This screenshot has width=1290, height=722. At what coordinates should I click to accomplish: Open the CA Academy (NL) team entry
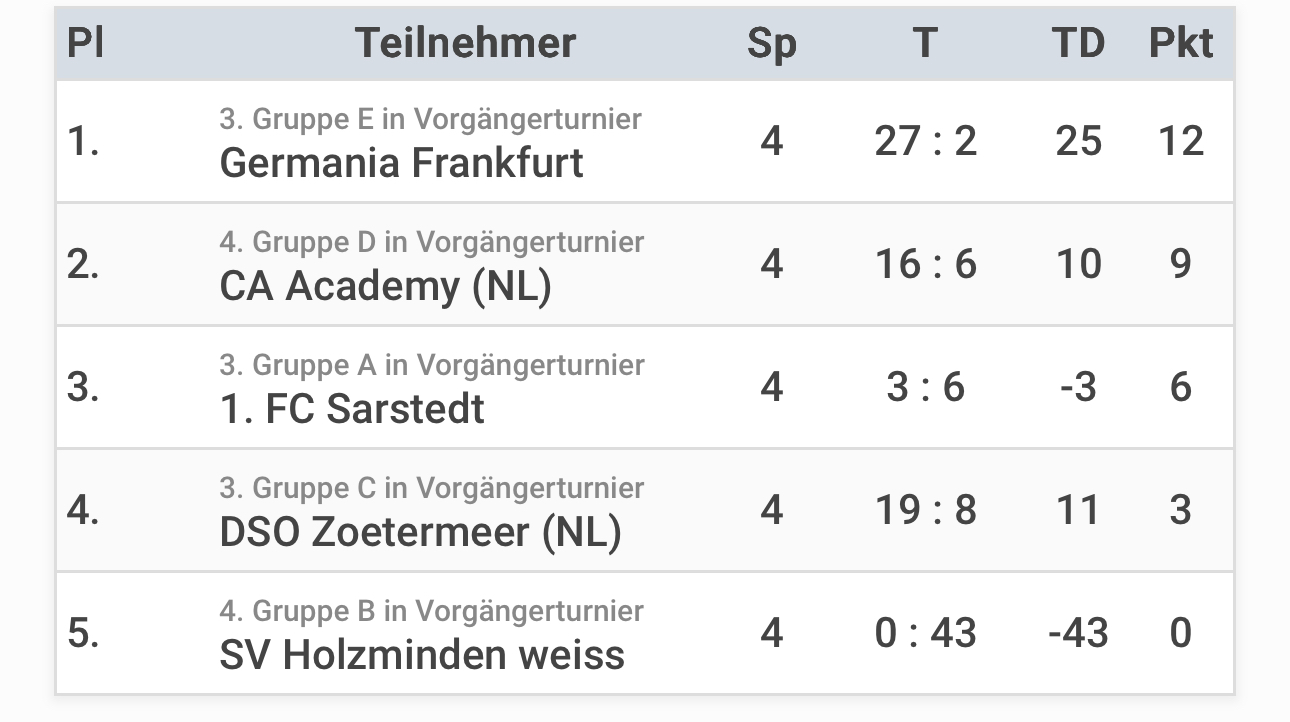click(385, 287)
